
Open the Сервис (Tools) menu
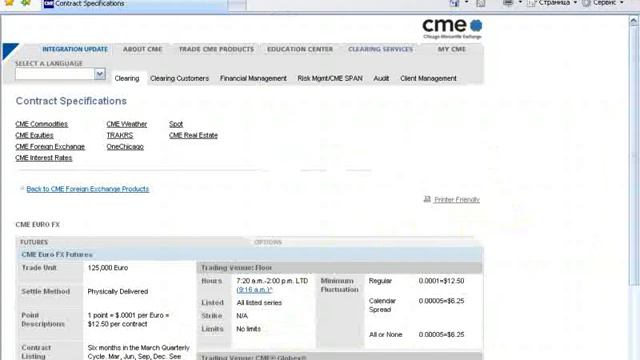point(603,3)
